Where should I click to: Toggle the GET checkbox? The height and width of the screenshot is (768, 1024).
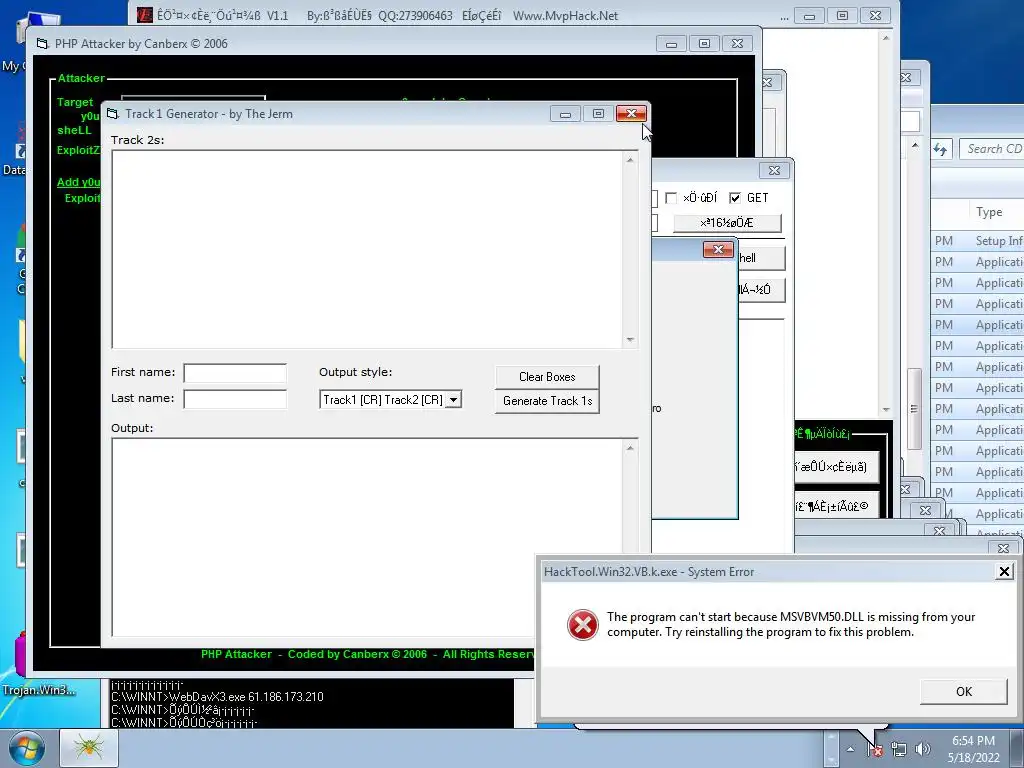click(735, 198)
